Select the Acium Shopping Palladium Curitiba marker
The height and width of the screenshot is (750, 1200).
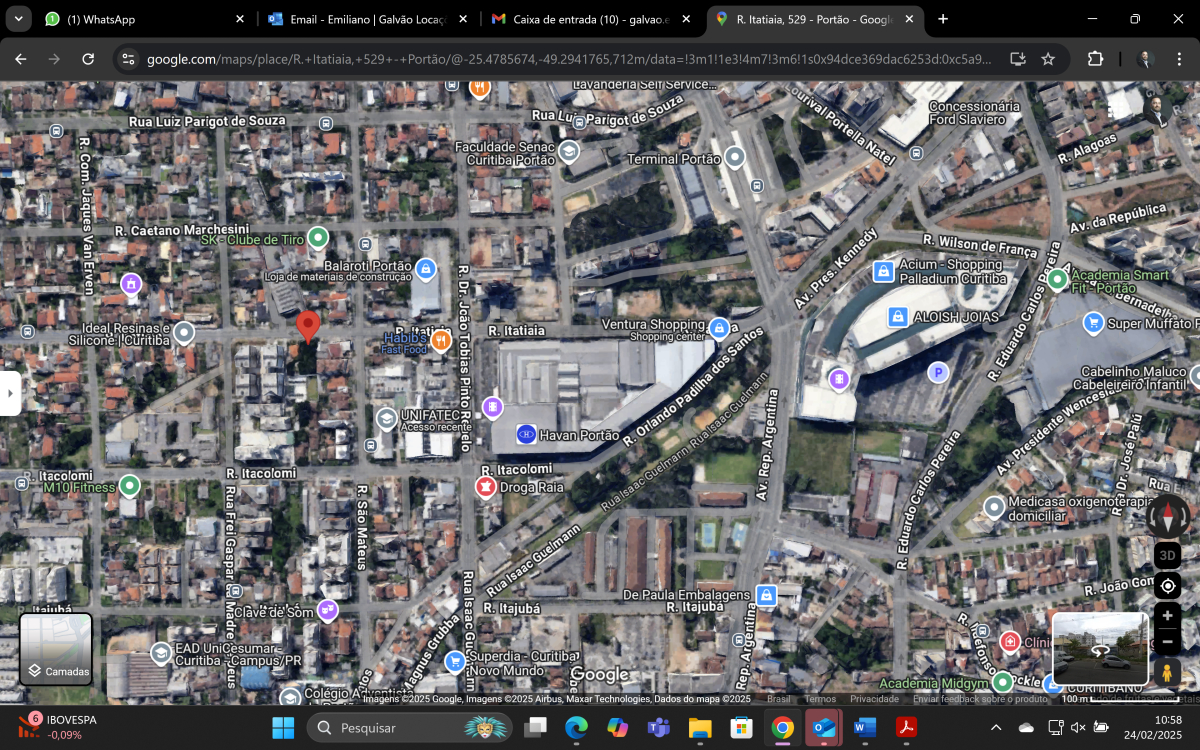(883, 271)
